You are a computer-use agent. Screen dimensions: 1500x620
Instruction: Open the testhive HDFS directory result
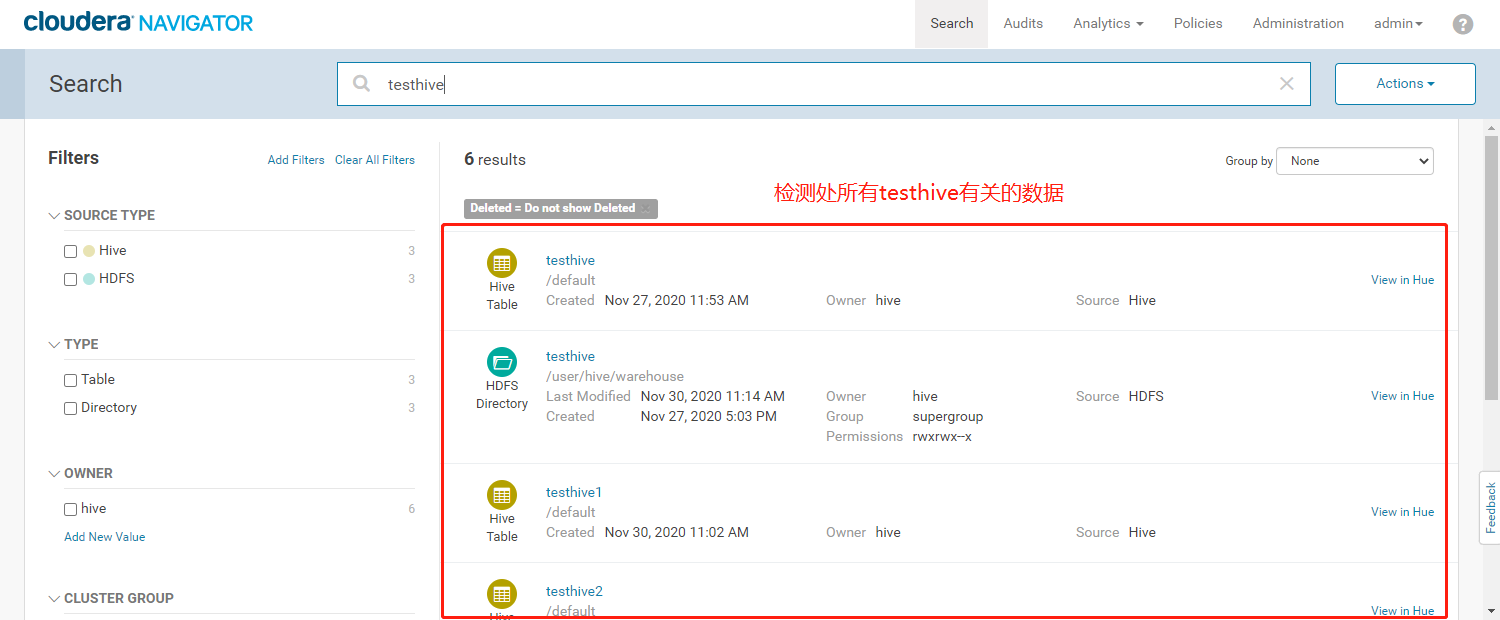[570, 356]
